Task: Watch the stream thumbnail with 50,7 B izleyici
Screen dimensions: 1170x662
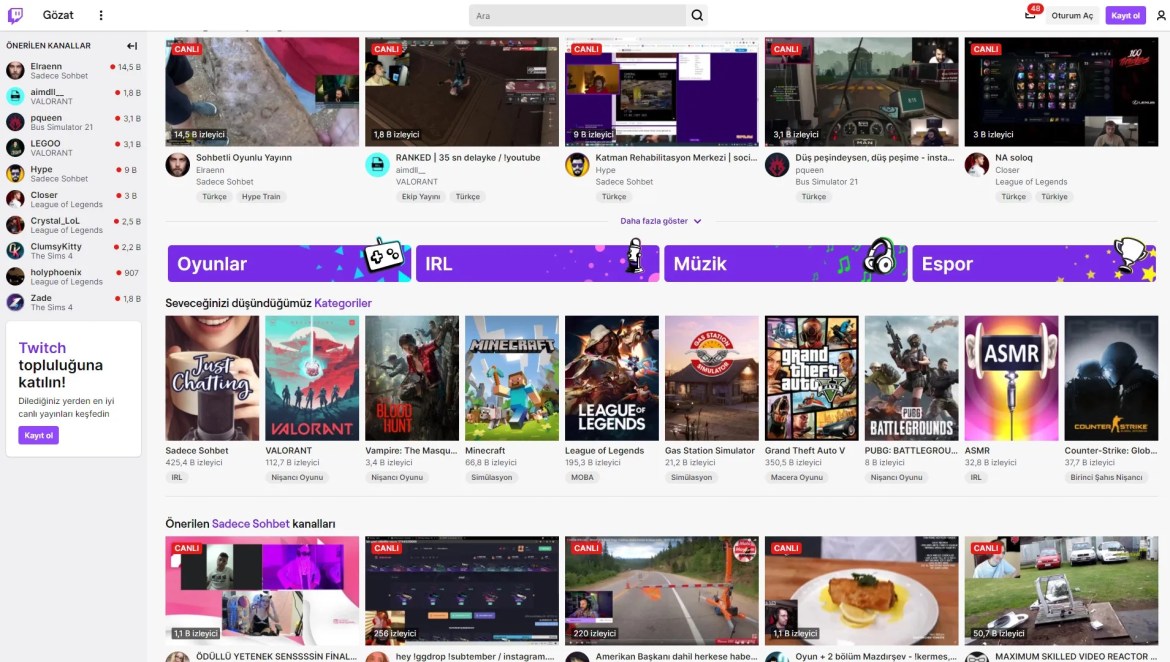Action: coord(1061,590)
